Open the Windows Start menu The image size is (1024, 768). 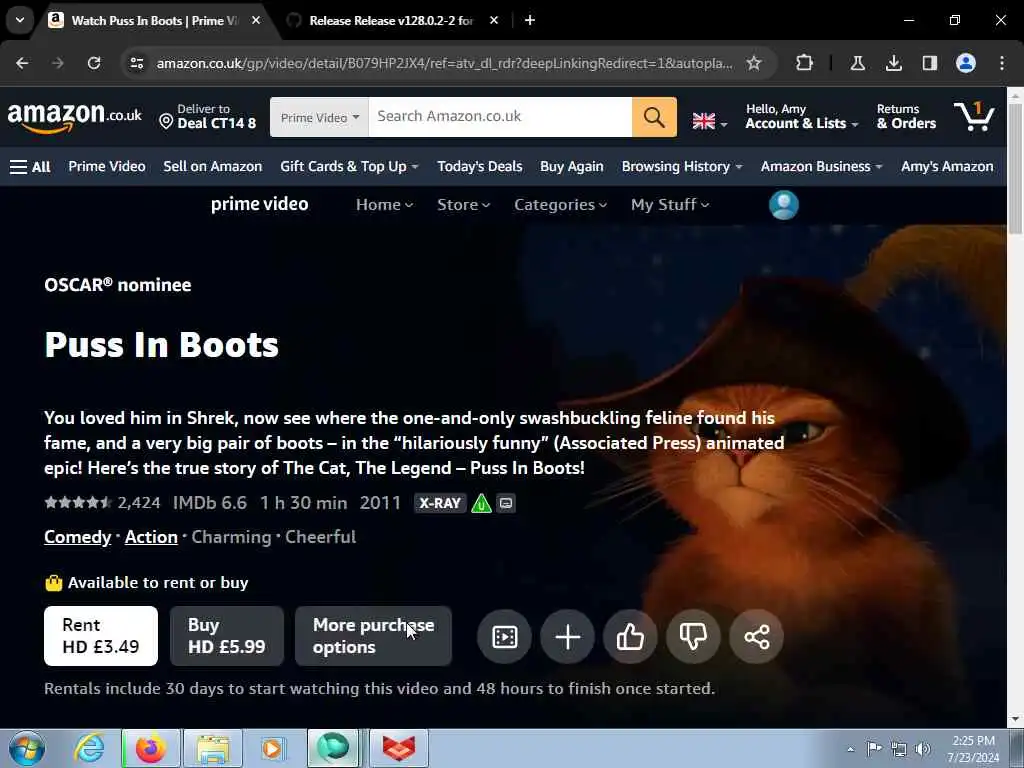(27, 748)
